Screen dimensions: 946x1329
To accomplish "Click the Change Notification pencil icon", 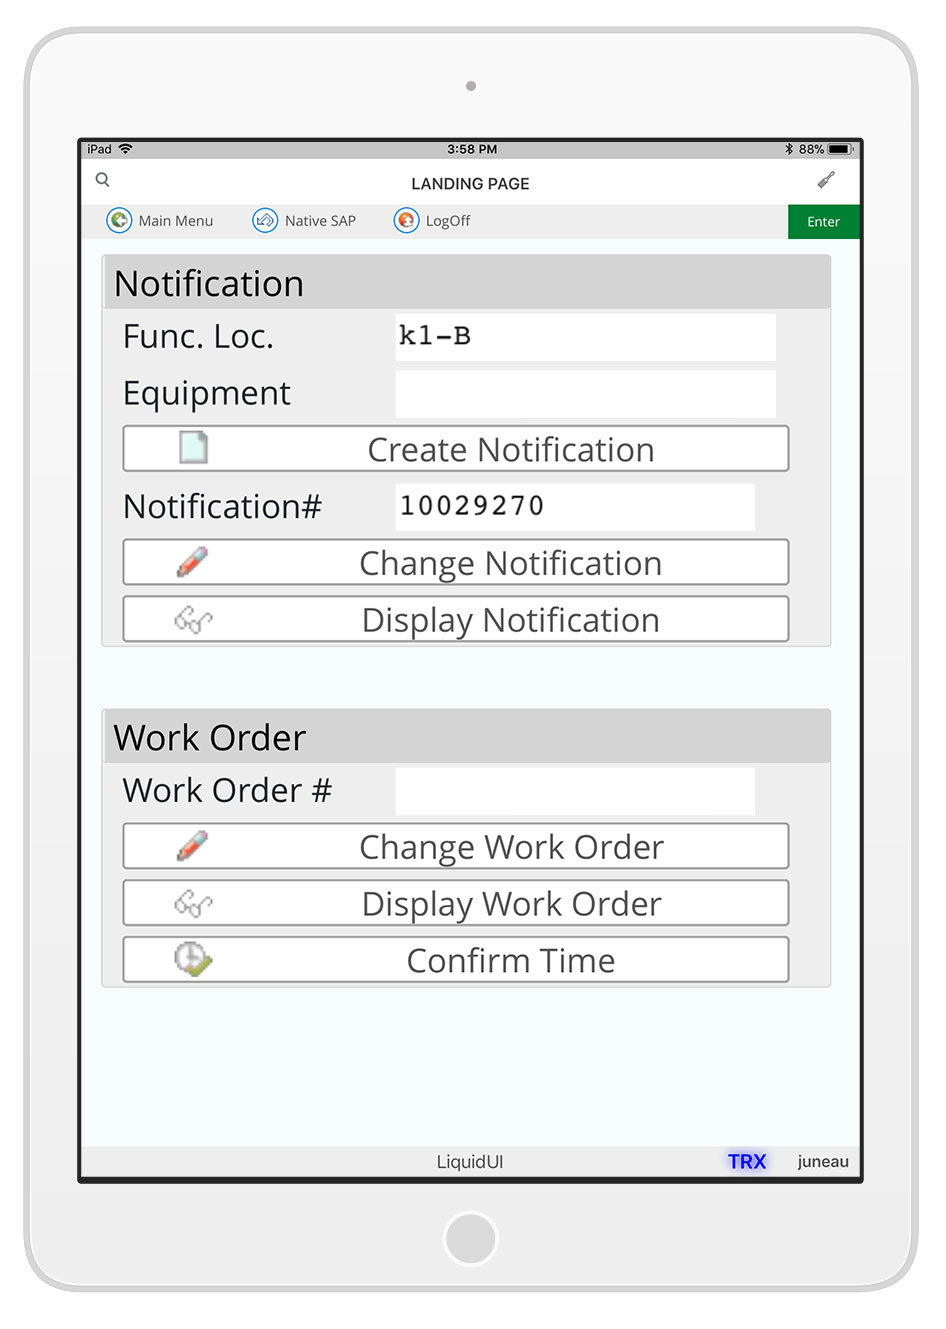I will (x=193, y=562).
